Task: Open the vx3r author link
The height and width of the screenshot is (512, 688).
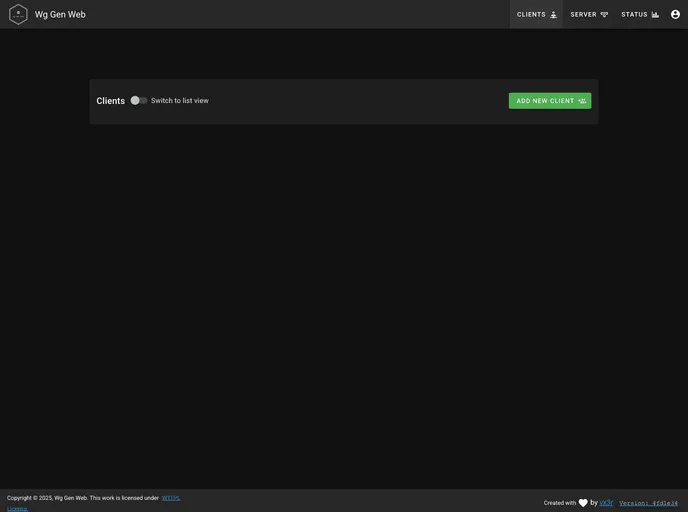Action: pyautogui.click(x=606, y=503)
